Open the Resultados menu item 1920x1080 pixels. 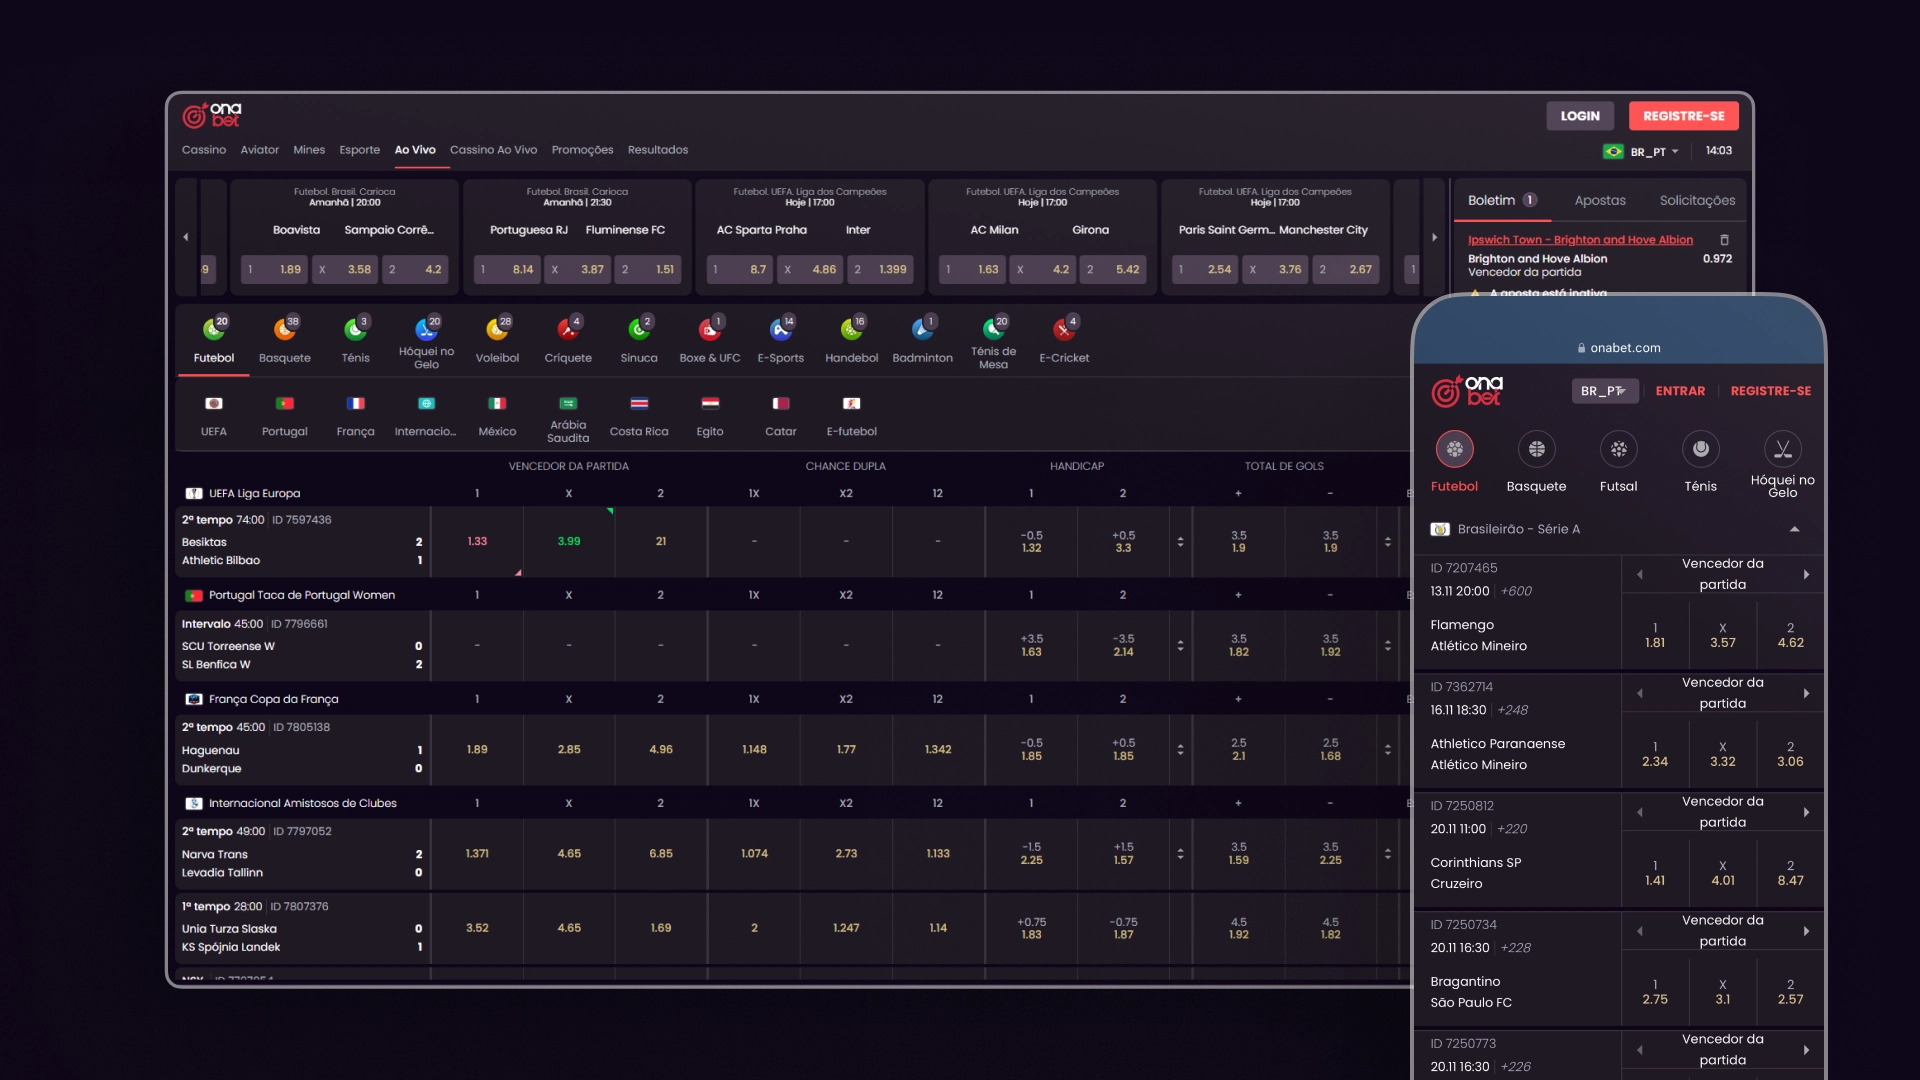658,150
